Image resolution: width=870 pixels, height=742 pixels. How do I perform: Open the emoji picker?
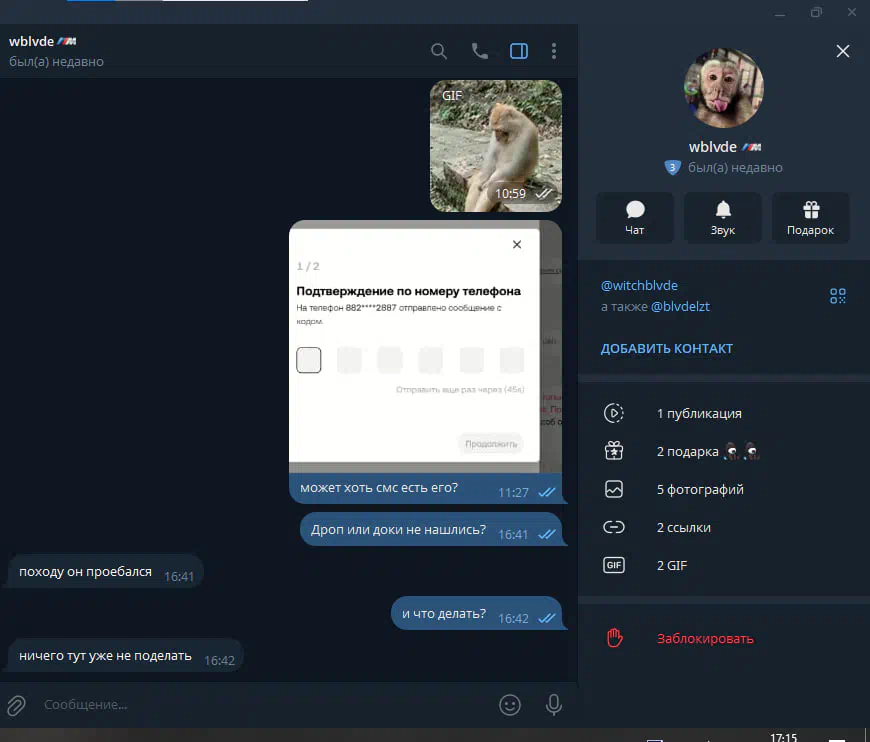tap(509, 705)
